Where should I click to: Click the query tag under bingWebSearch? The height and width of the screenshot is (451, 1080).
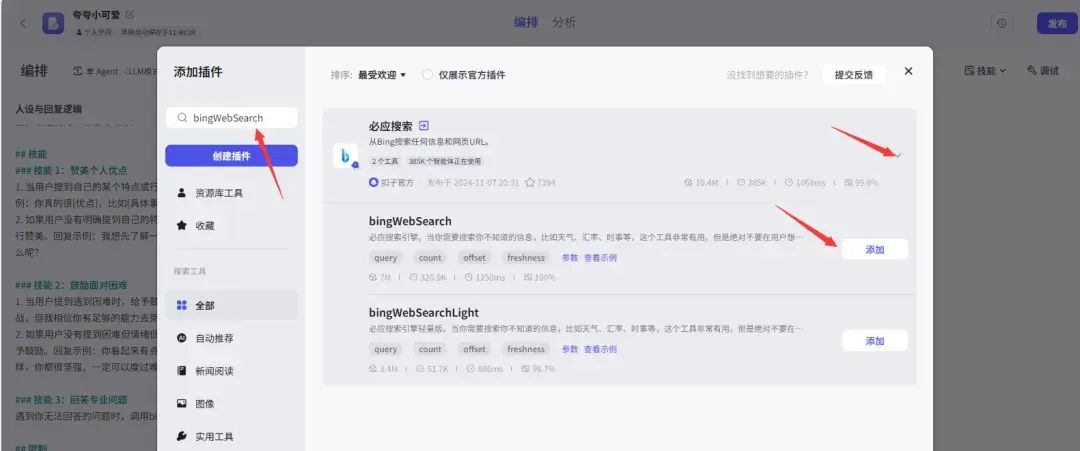[x=386, y=258]
